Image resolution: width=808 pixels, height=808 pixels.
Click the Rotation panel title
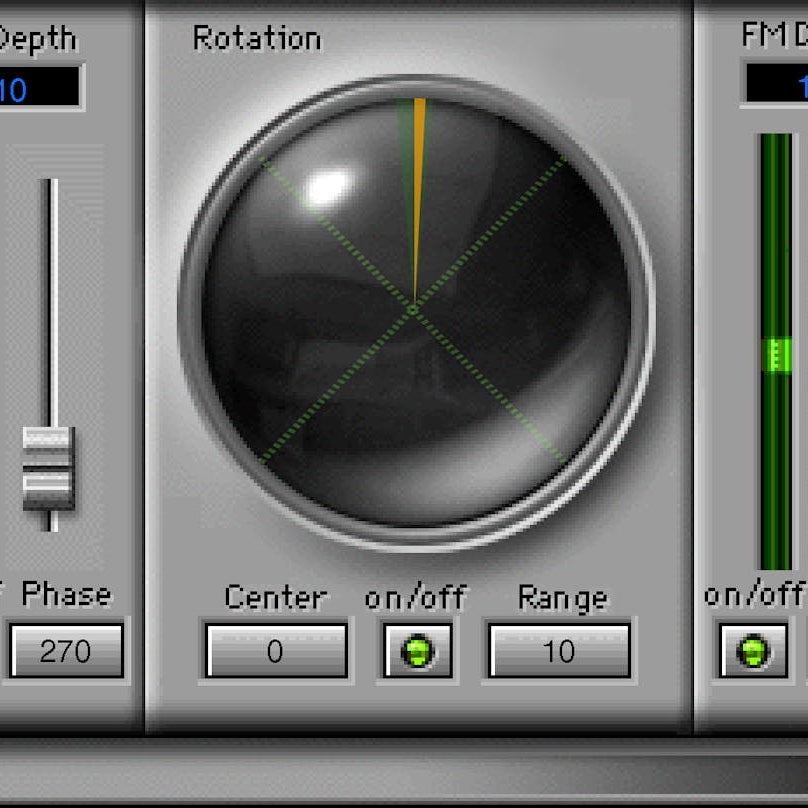pos(256,37)
